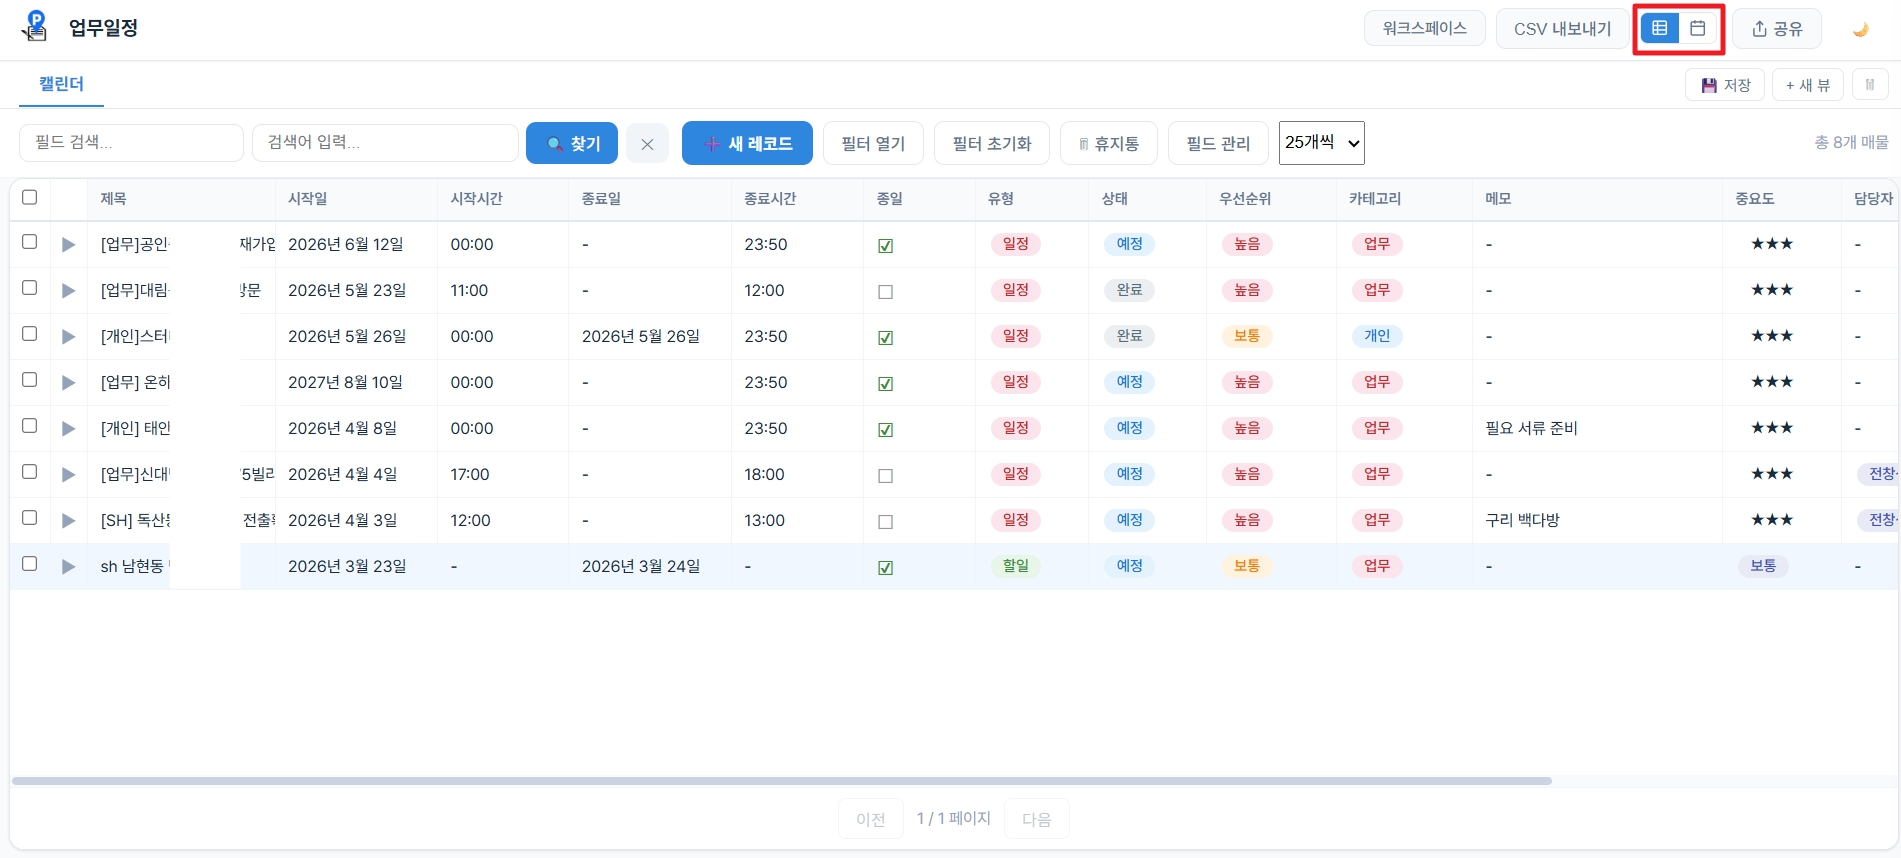Uncheck 종일 in the 2026년 3월 23일 row

point(885,568)
